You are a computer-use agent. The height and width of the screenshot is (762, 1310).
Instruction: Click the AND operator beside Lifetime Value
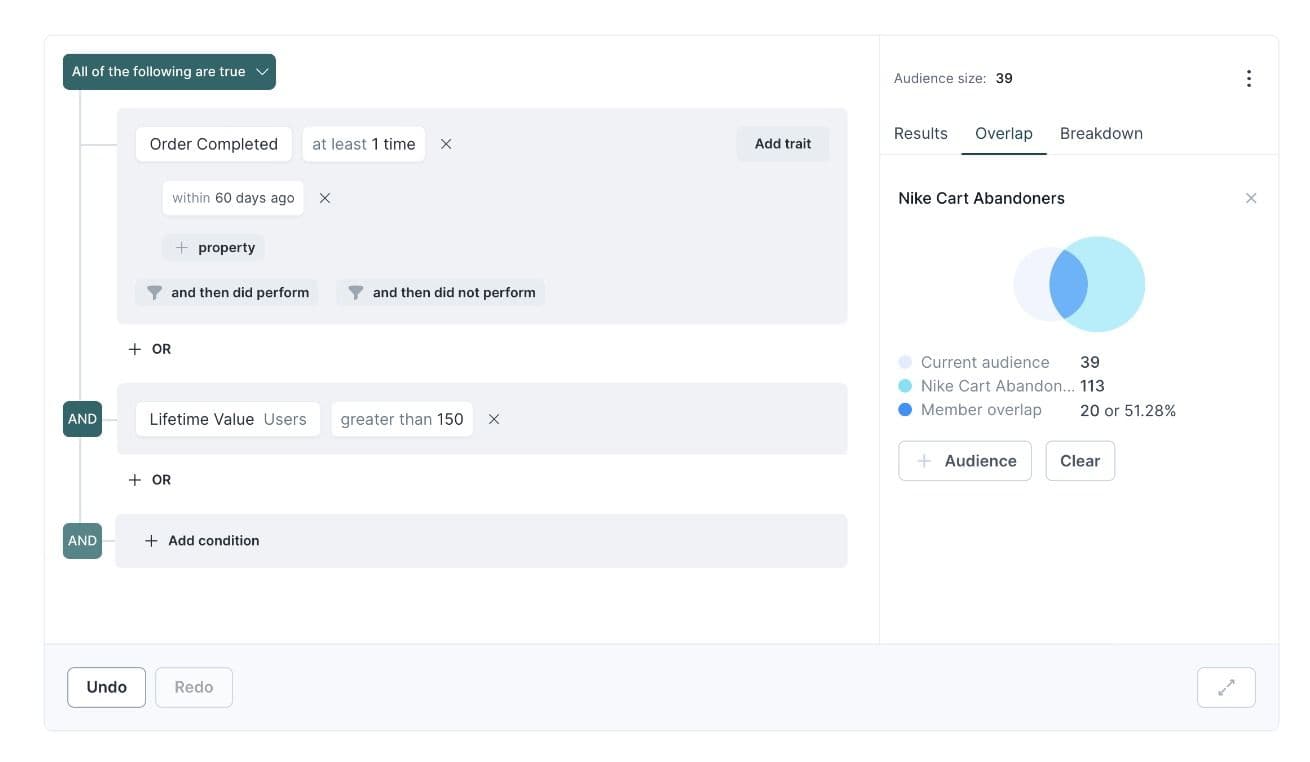point(82,419)
